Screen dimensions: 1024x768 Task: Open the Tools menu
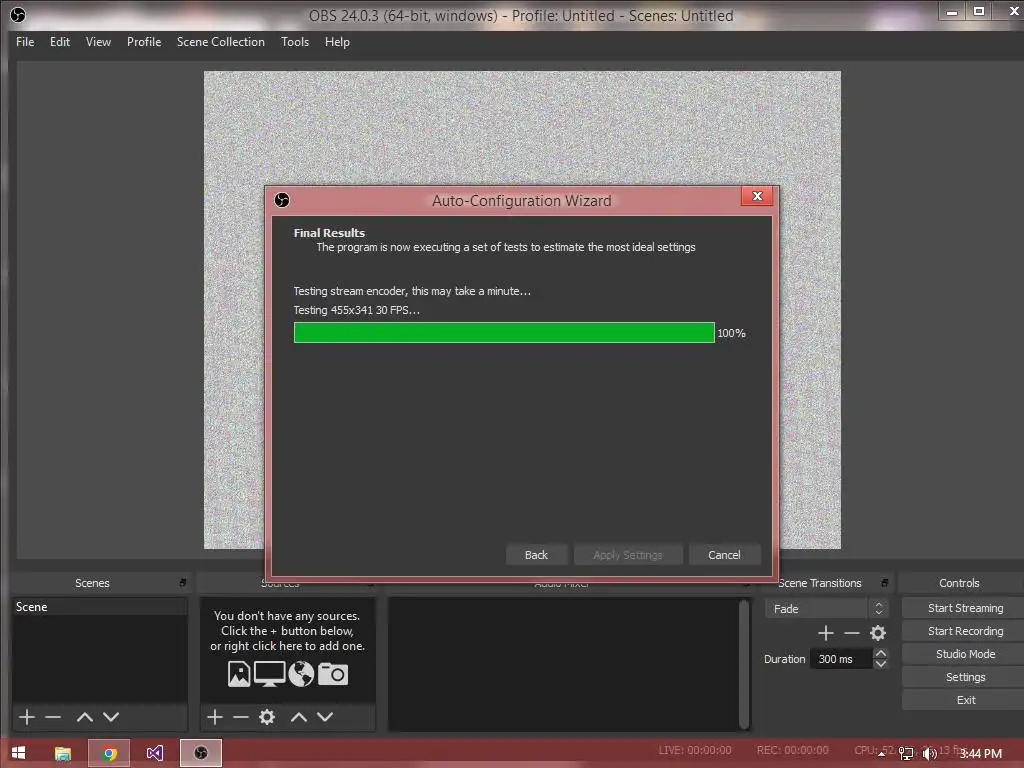(295, 42)
